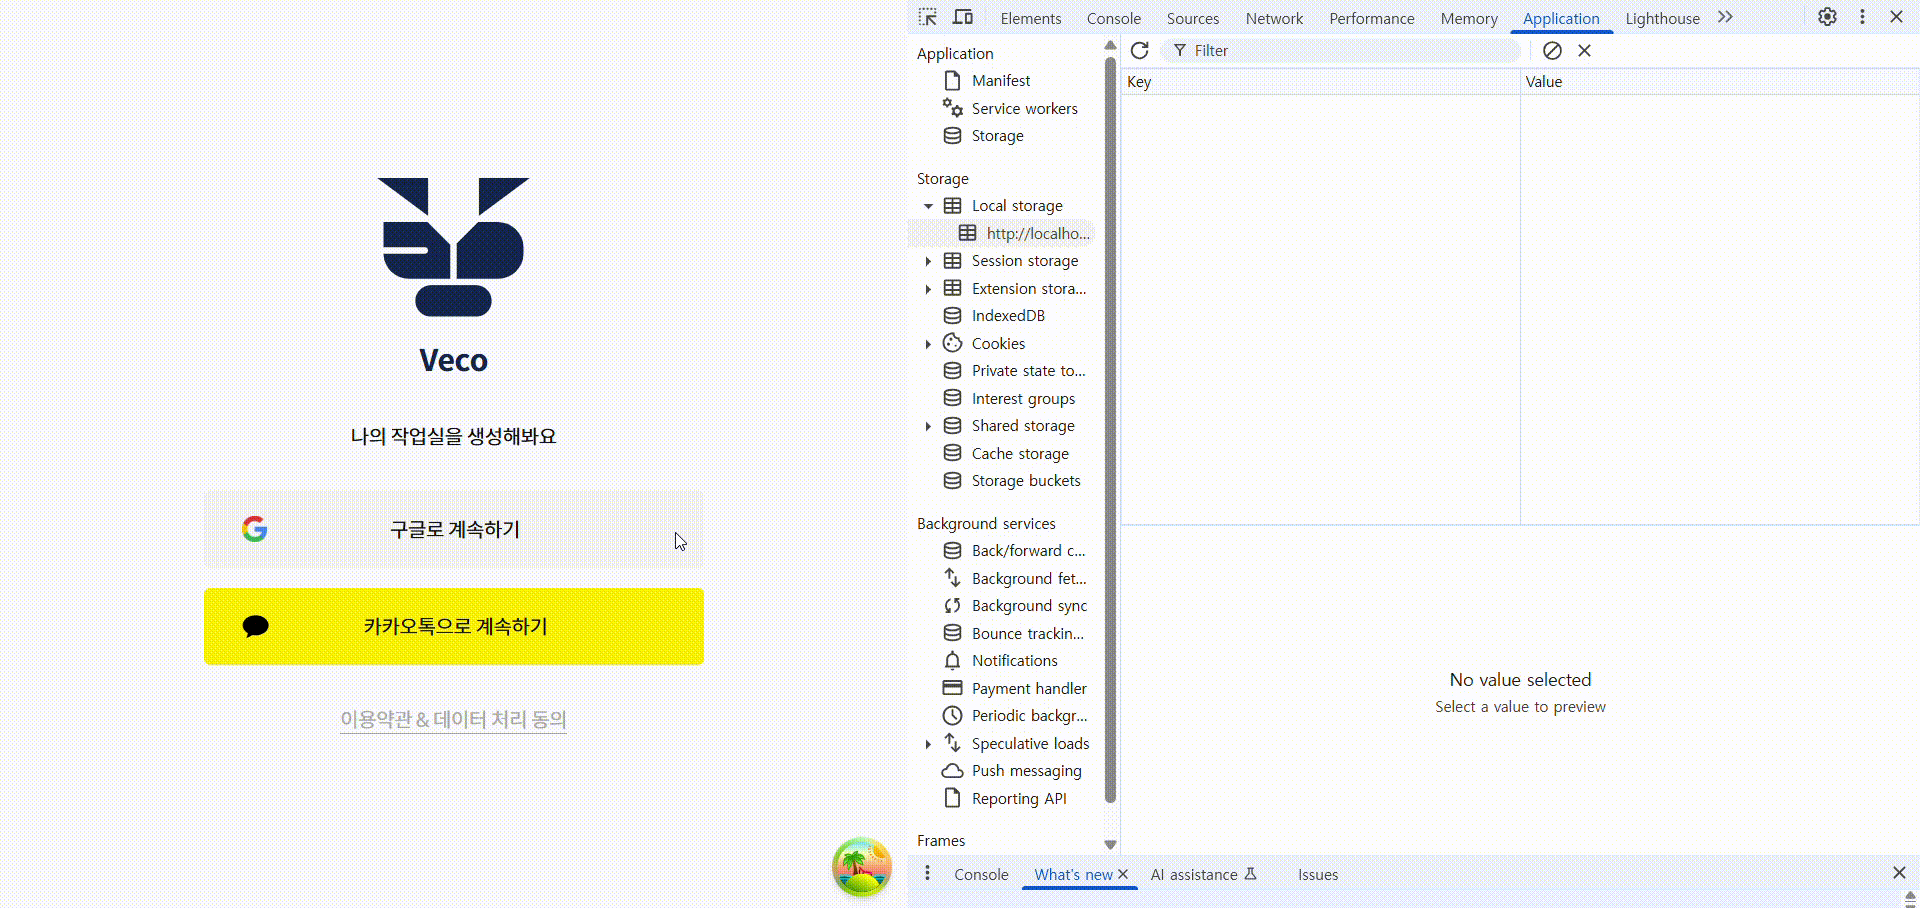Expand the Speculative loads tree
Viewport: 1920px width, 908px height.
(928, 744)
